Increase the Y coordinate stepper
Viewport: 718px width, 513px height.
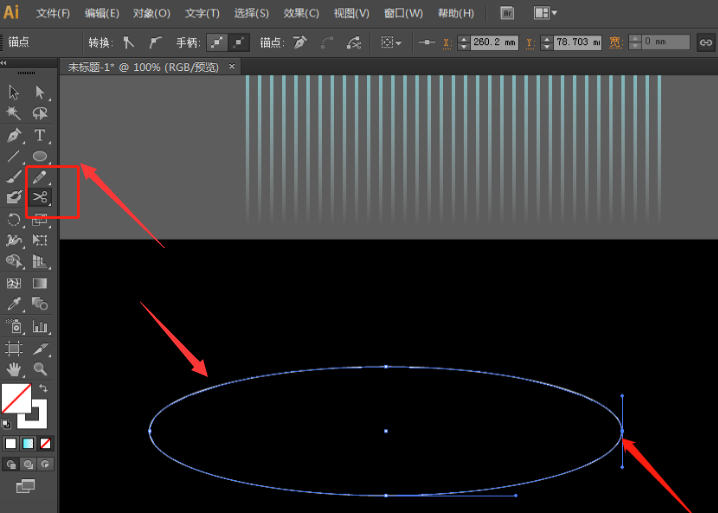pyautogui.click(x=547, y=39)
